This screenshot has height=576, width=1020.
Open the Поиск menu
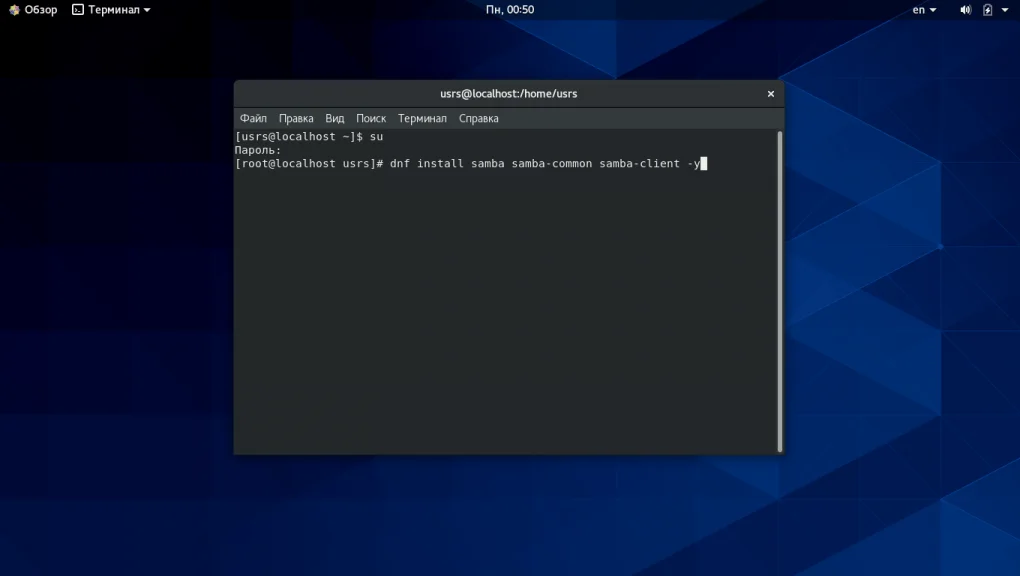pos(371,118)
